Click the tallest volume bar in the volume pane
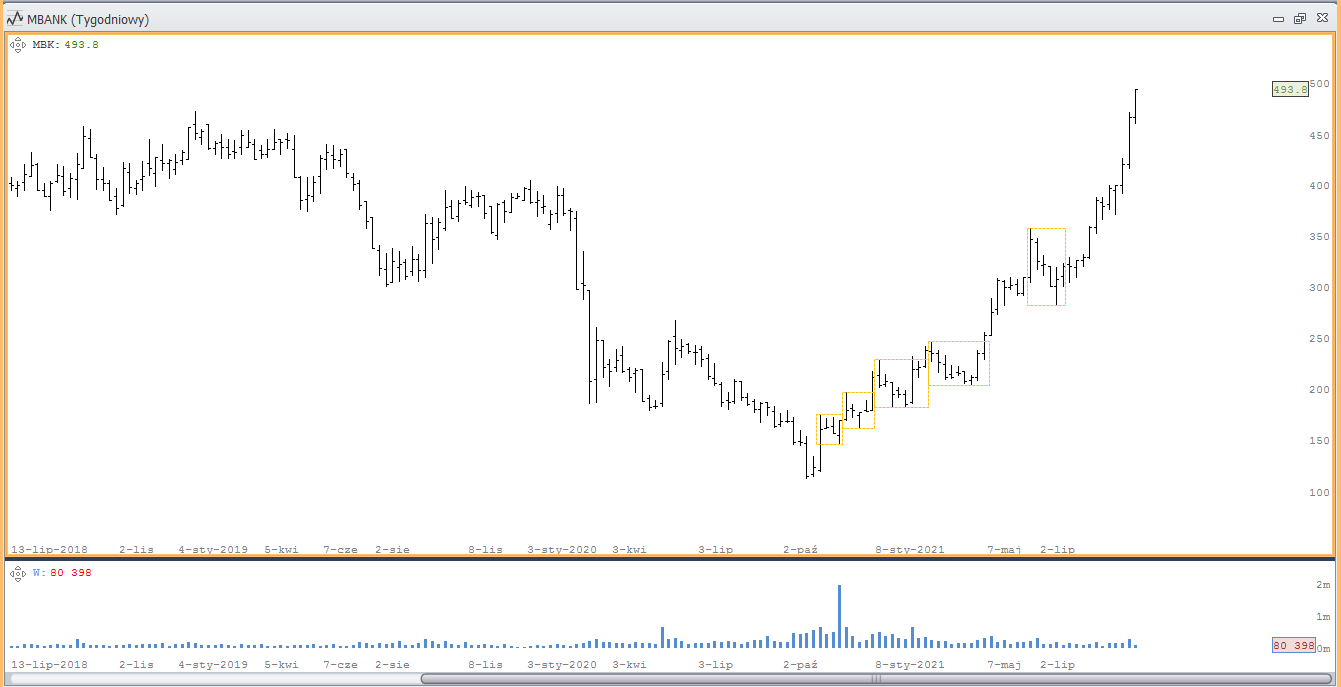1341x687 pixels. tap(839, 616)
